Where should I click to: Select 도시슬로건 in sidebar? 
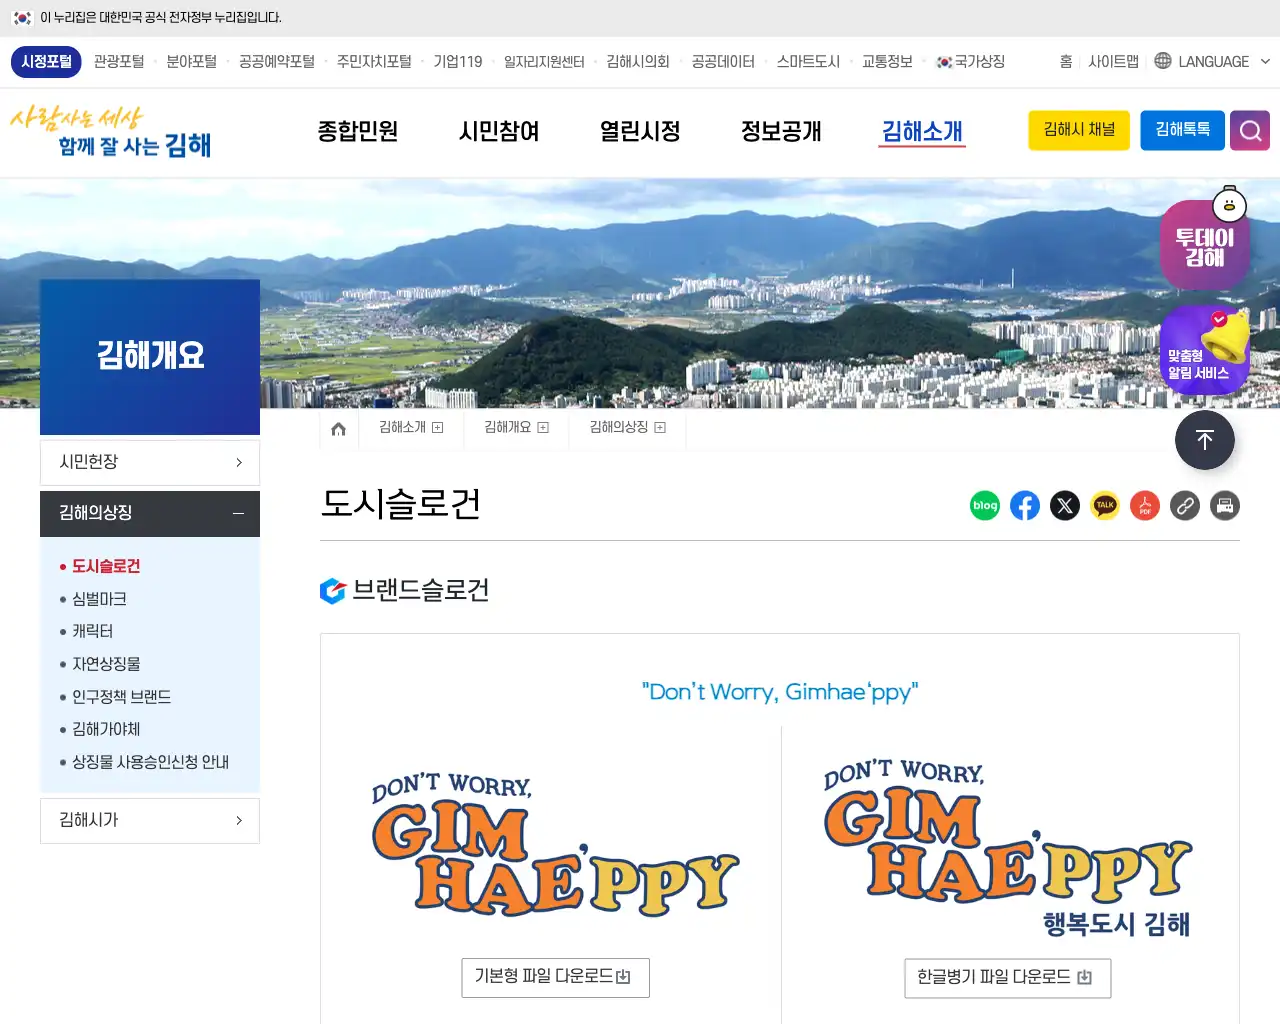click(106, 566)
